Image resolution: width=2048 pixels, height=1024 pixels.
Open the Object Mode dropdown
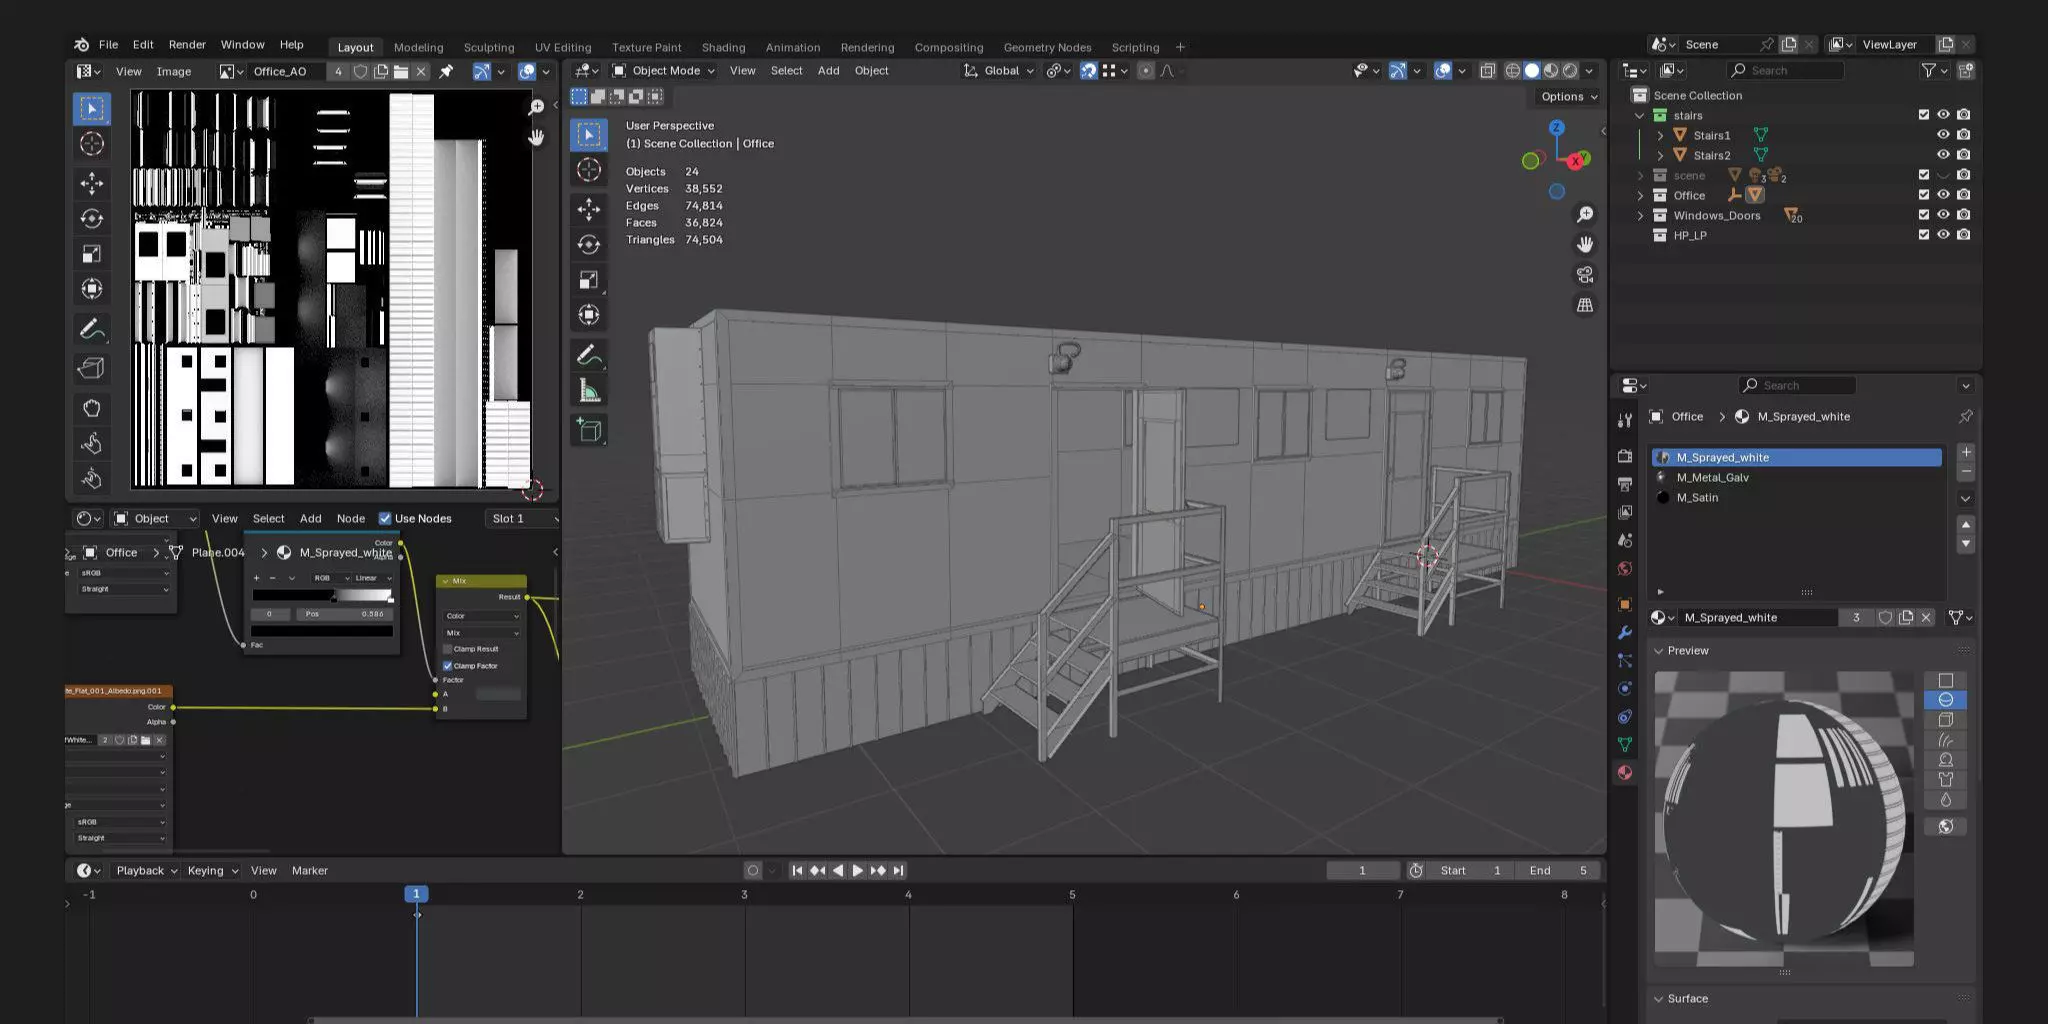[x=663, y=71]
